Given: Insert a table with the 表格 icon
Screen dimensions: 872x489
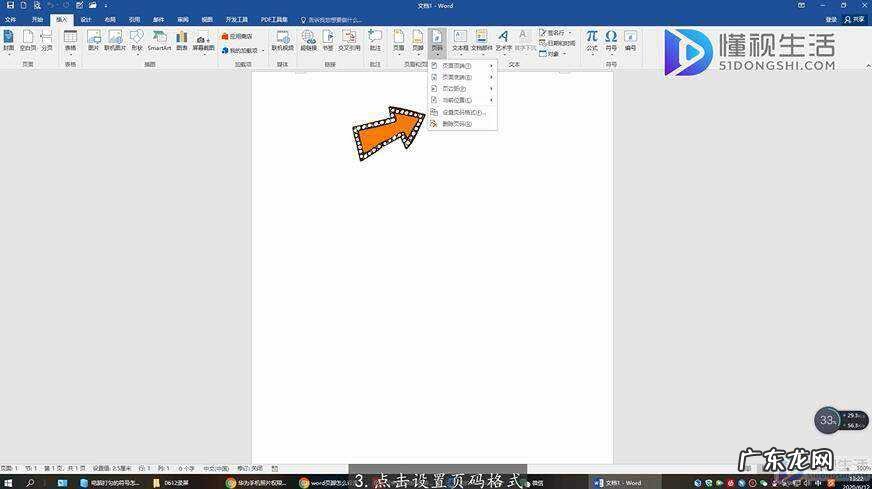Looking at the screenshot, I should pyautogui.click(x=70, y=40).
